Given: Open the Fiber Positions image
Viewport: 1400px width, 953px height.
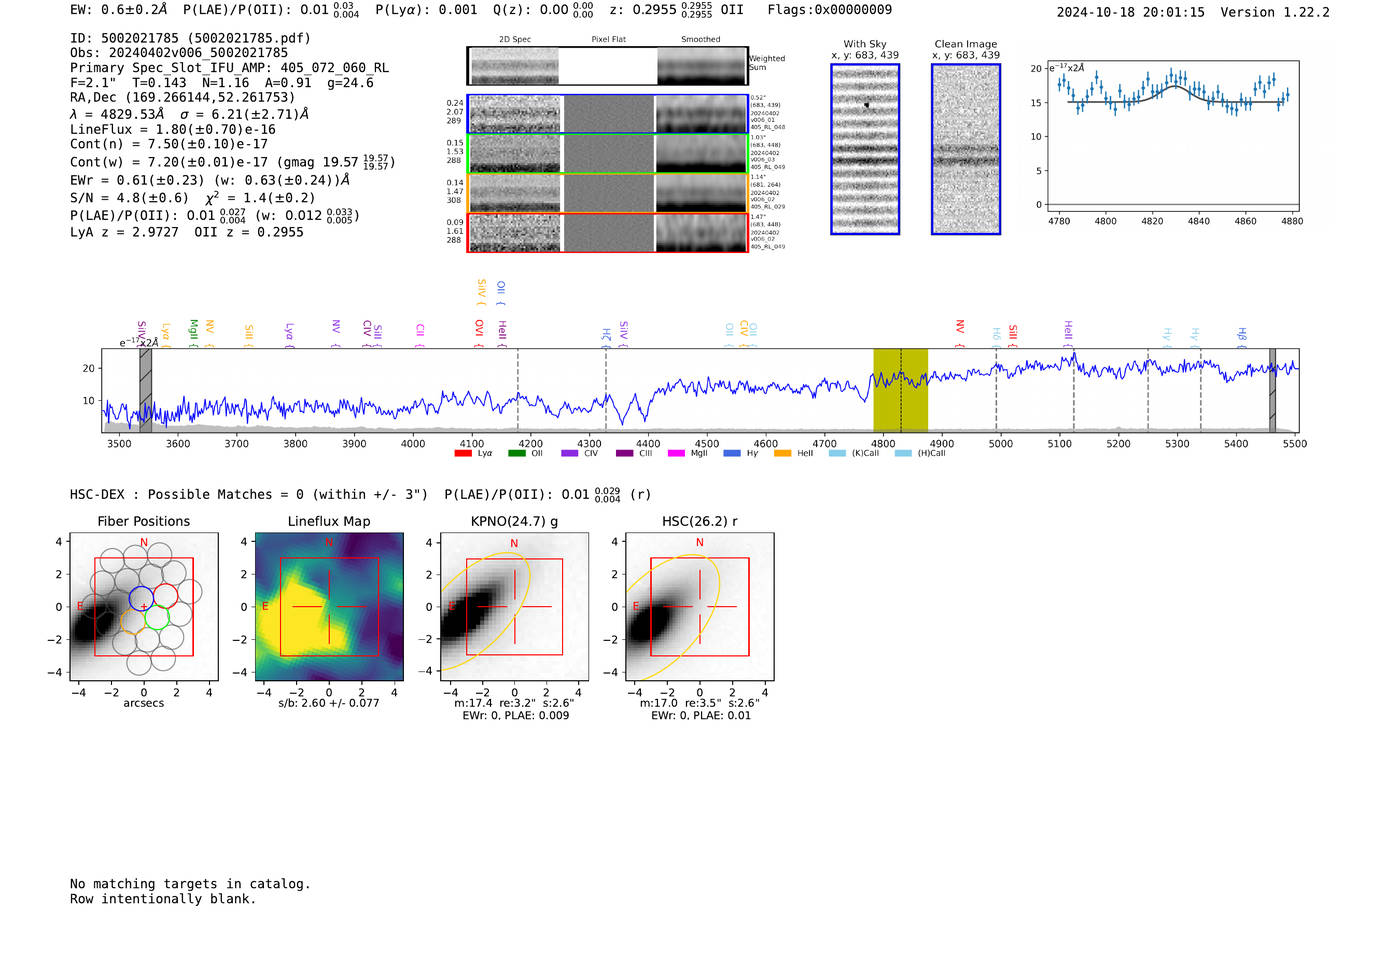Looking at the screenshot, I should (x=144, y=607).
